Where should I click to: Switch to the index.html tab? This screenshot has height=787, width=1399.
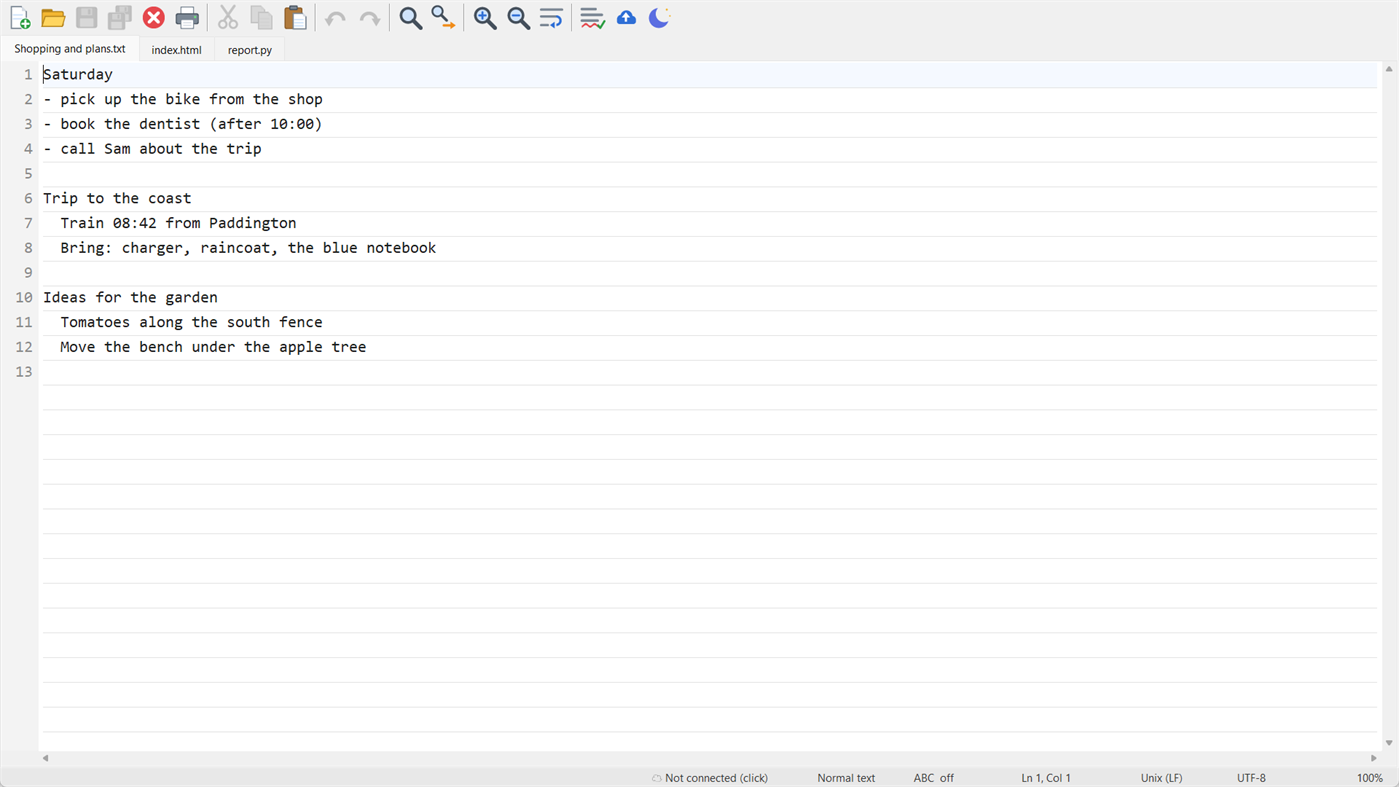(176, 50)
